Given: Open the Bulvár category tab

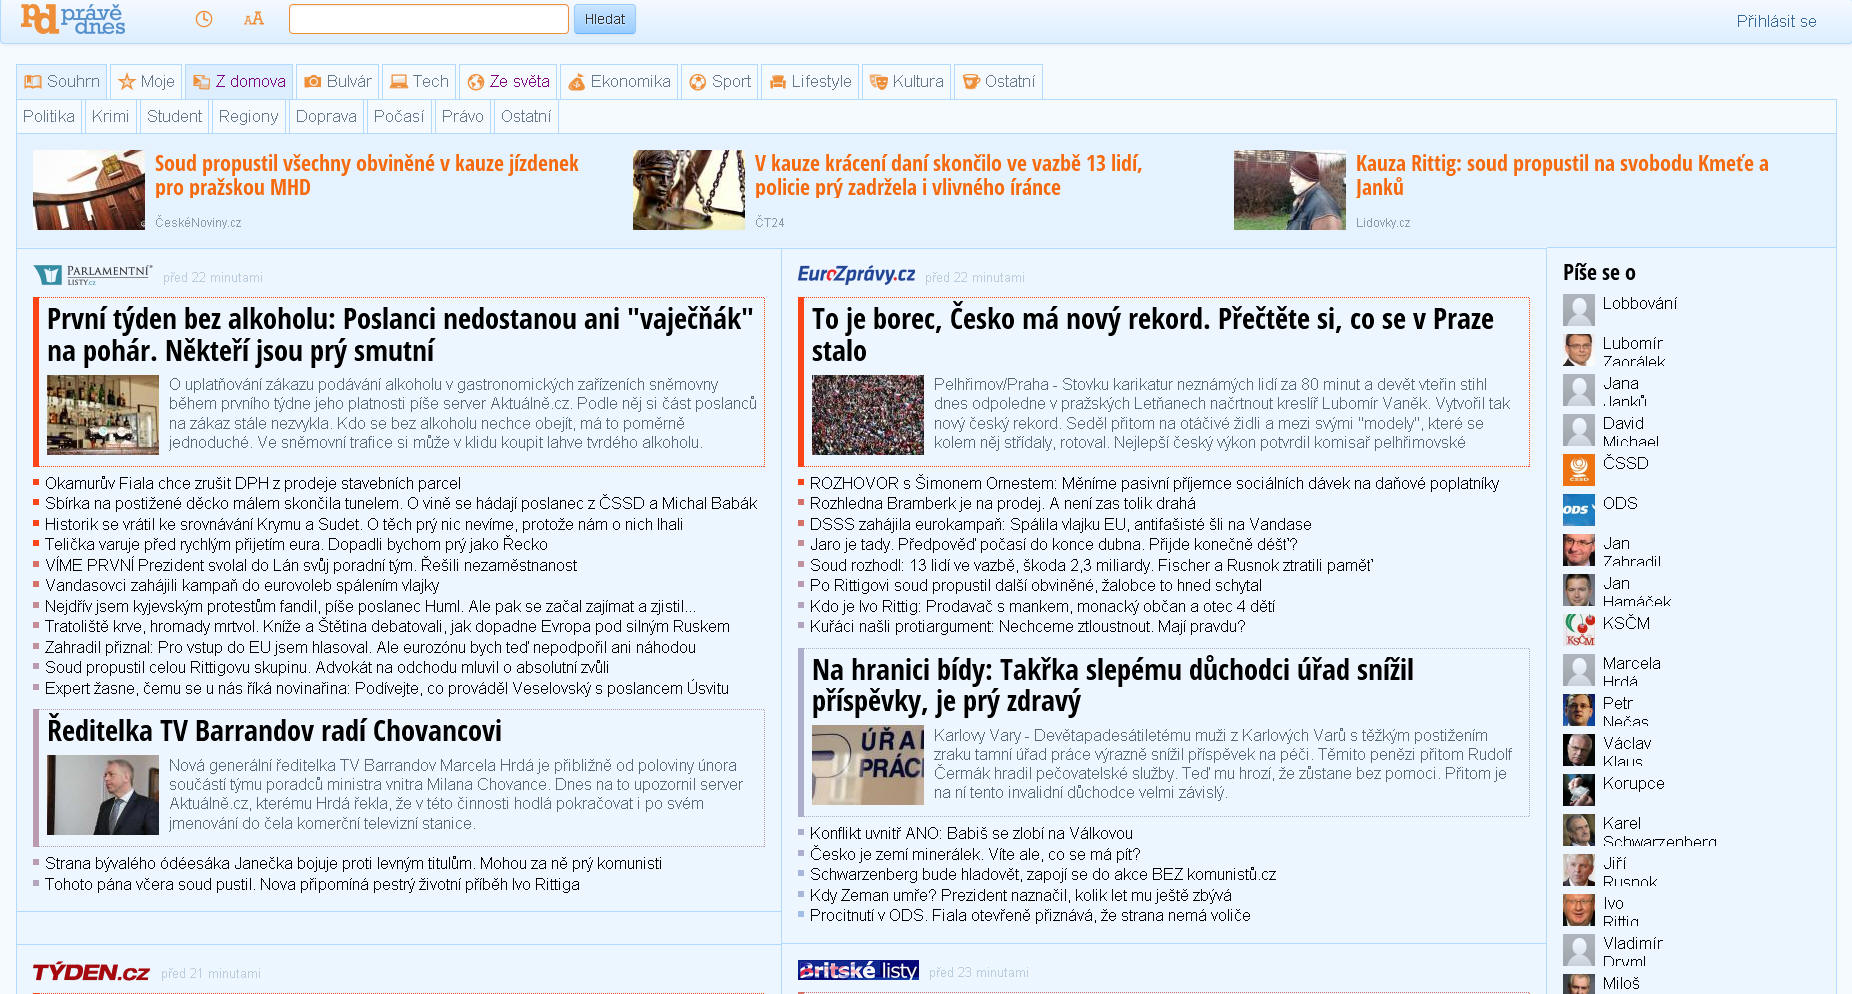Looking at the screenshot, I should [338, 82].
